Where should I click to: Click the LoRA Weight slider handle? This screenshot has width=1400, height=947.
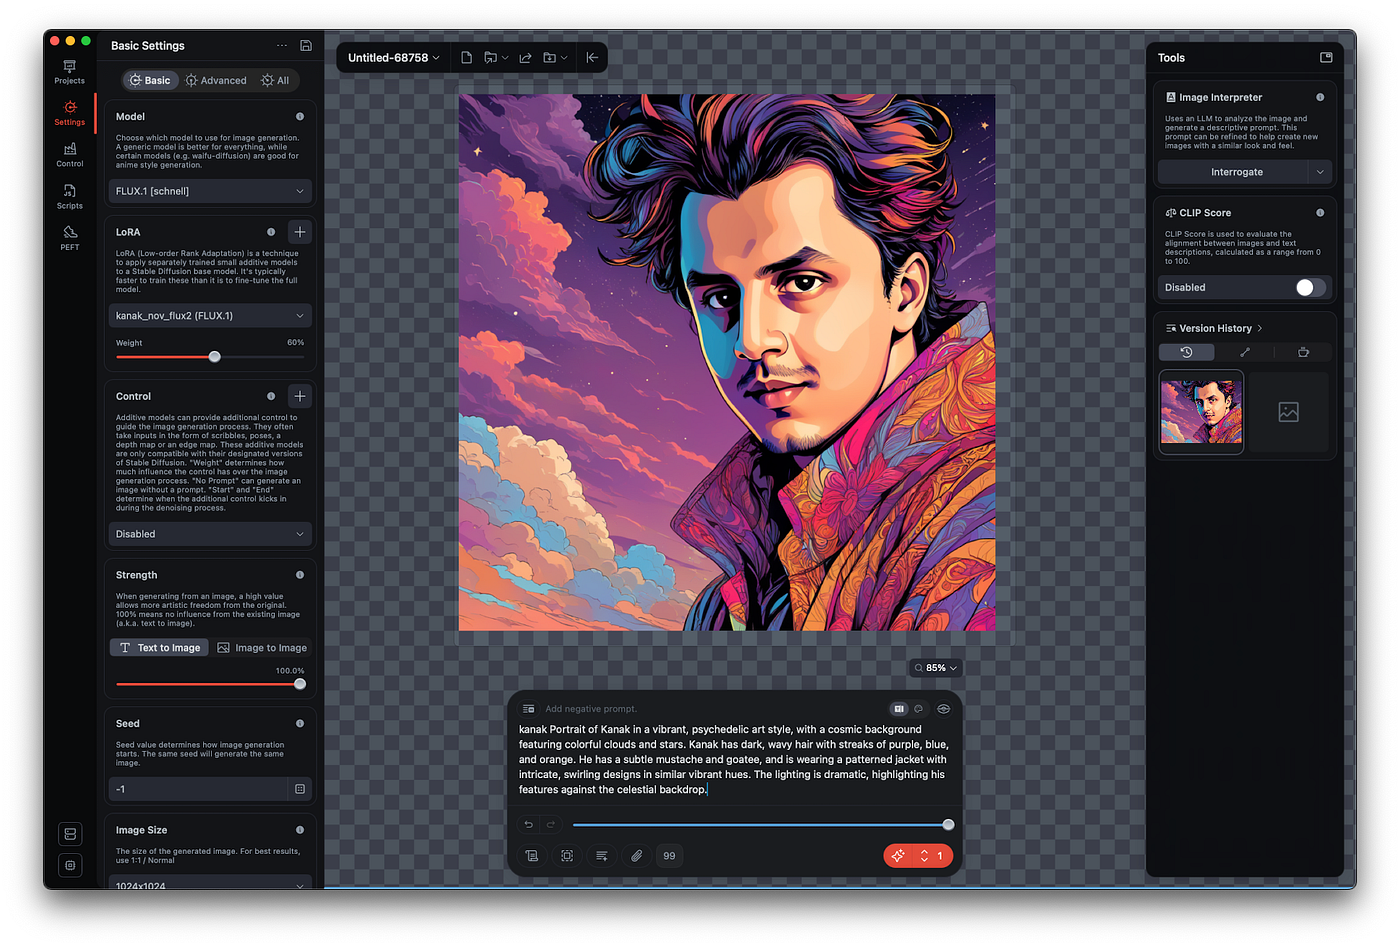point(214,357)
